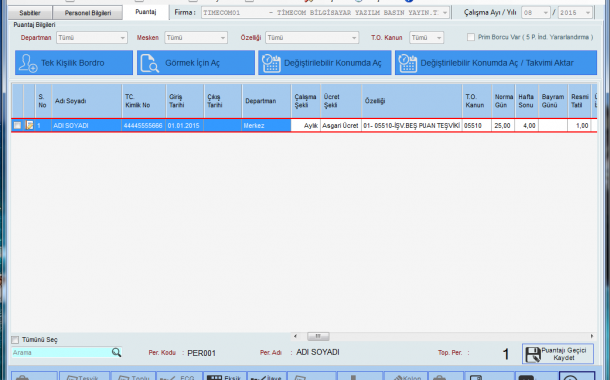This screenshot has width=610, height=380.
Task: Click the person icon on Tek Kişilik Bordro
Action: tap(28, 63)
